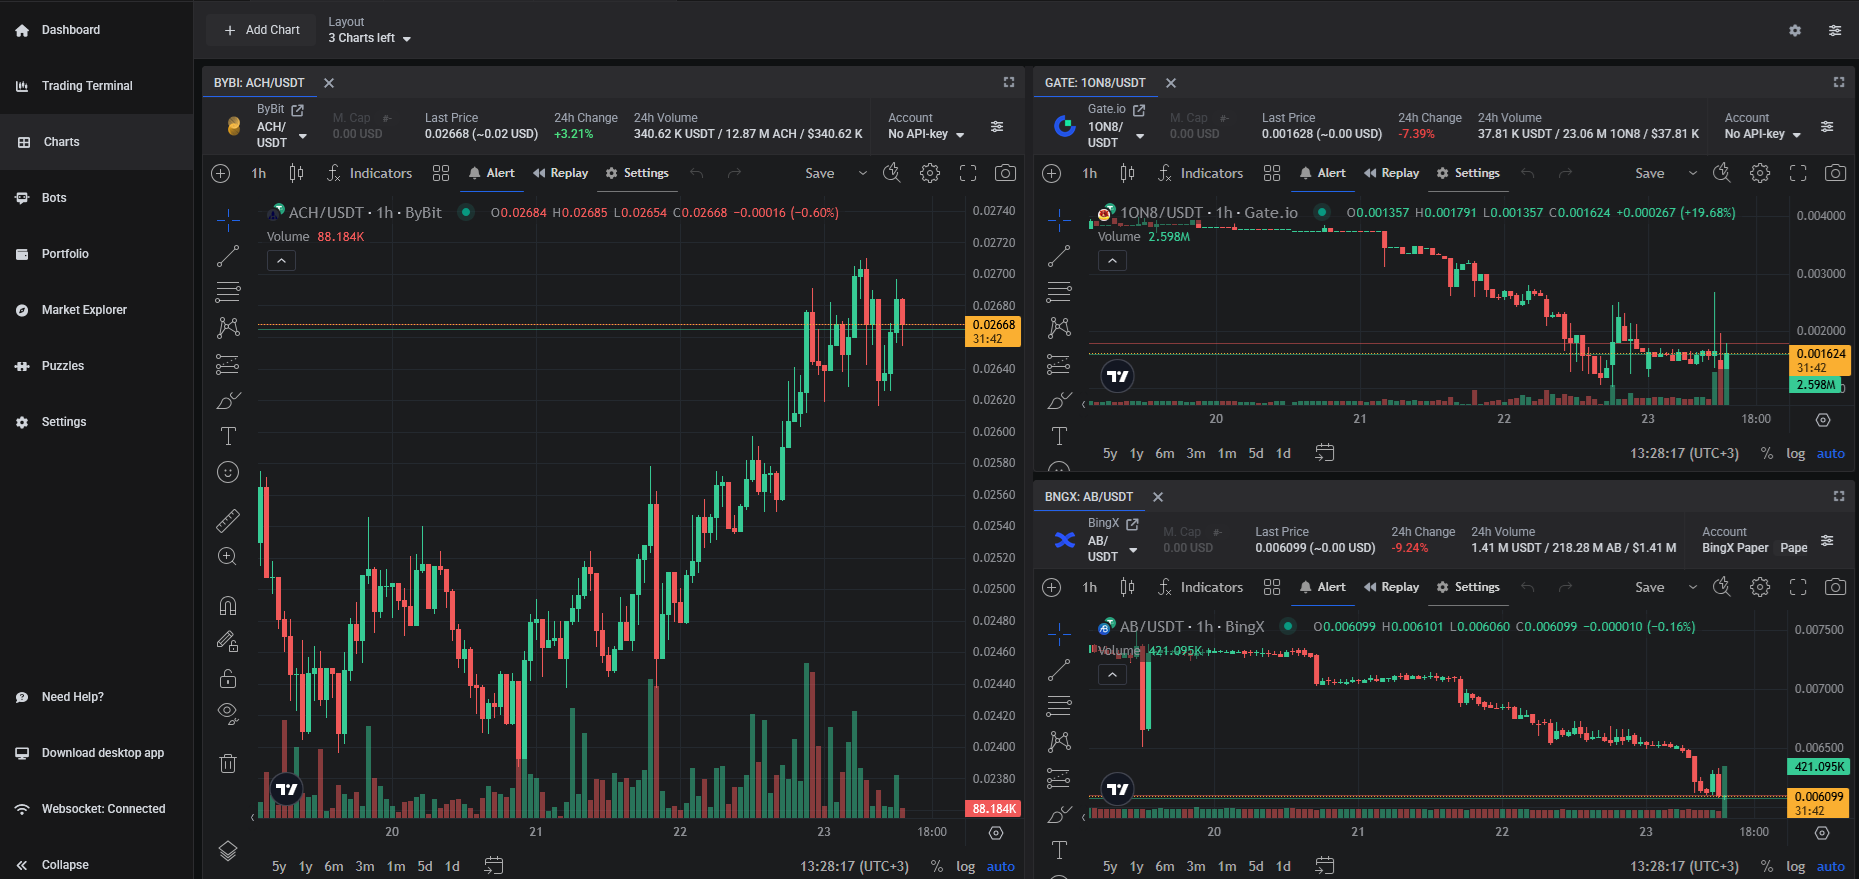
Task: Toggle auto scale in AB/USDT chart
Action: click(1831, 867)
